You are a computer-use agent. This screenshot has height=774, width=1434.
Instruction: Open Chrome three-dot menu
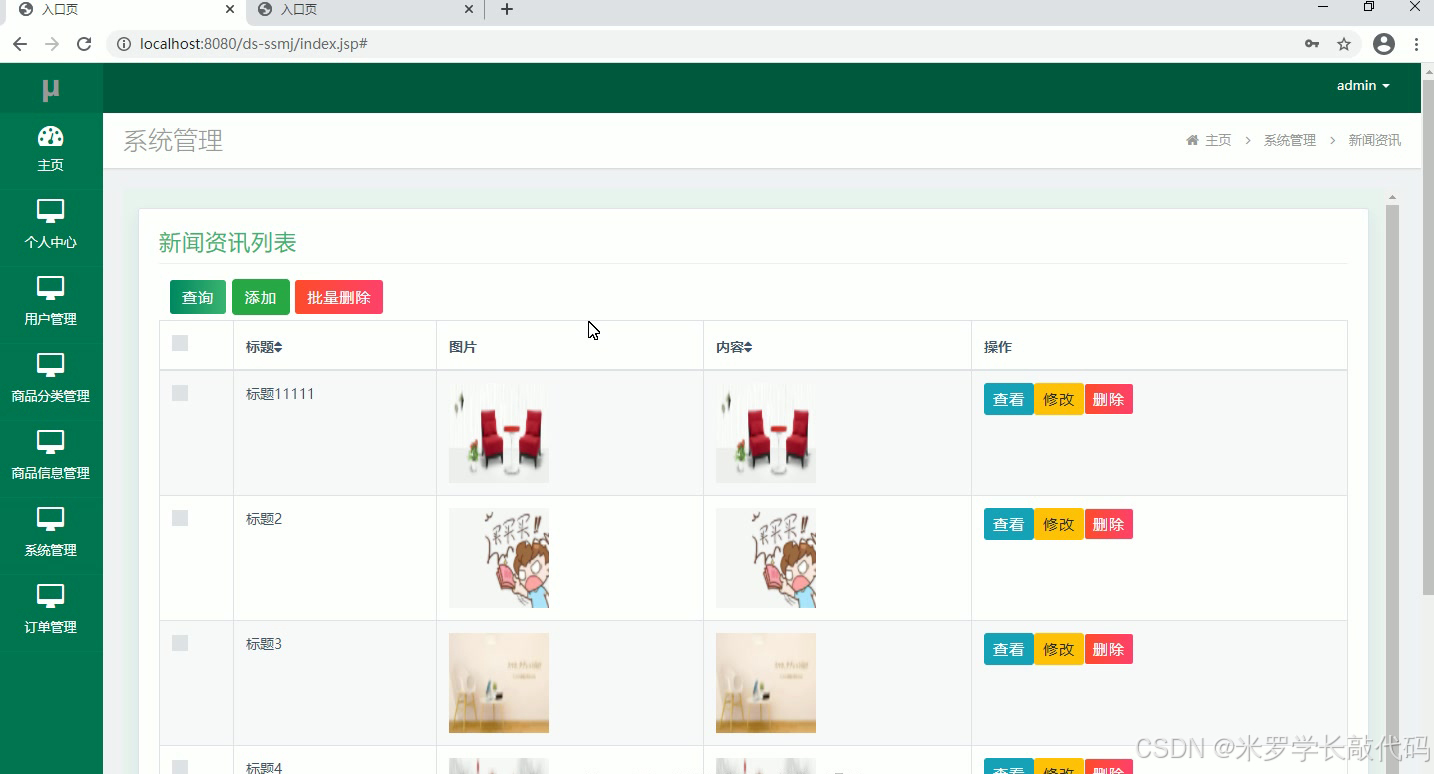[x=1417, y=44]
